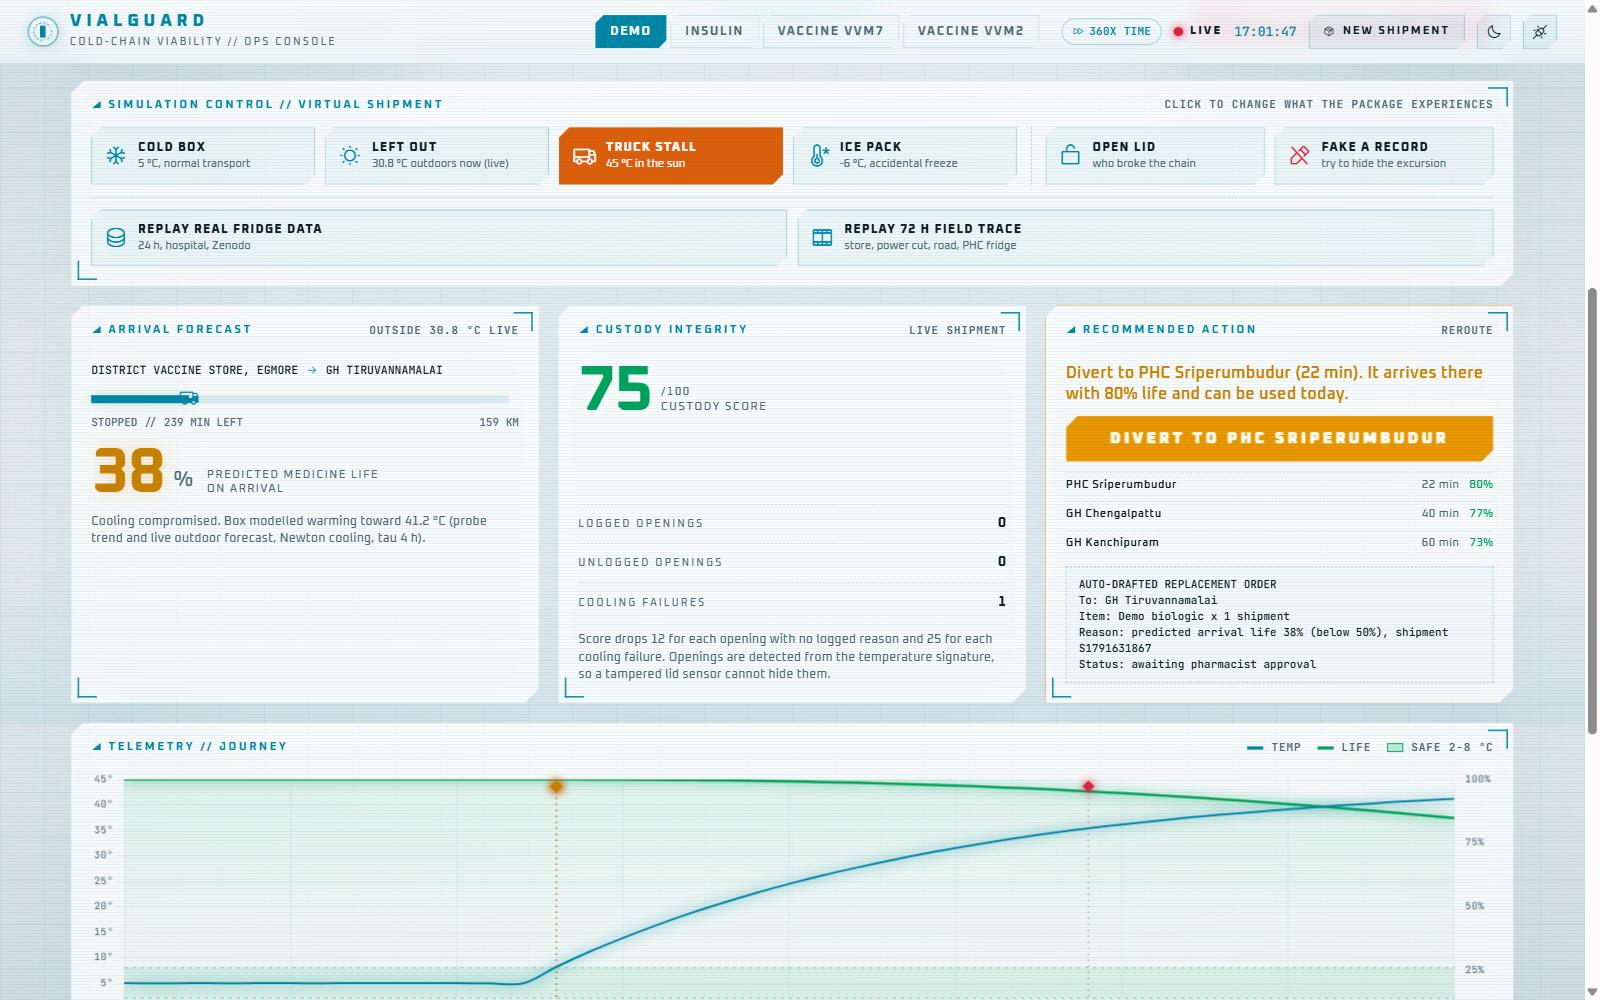Screen dimensions: 1600x1000
Task: Start Replay 72 h Field Trace
Action: (1145, 237)
